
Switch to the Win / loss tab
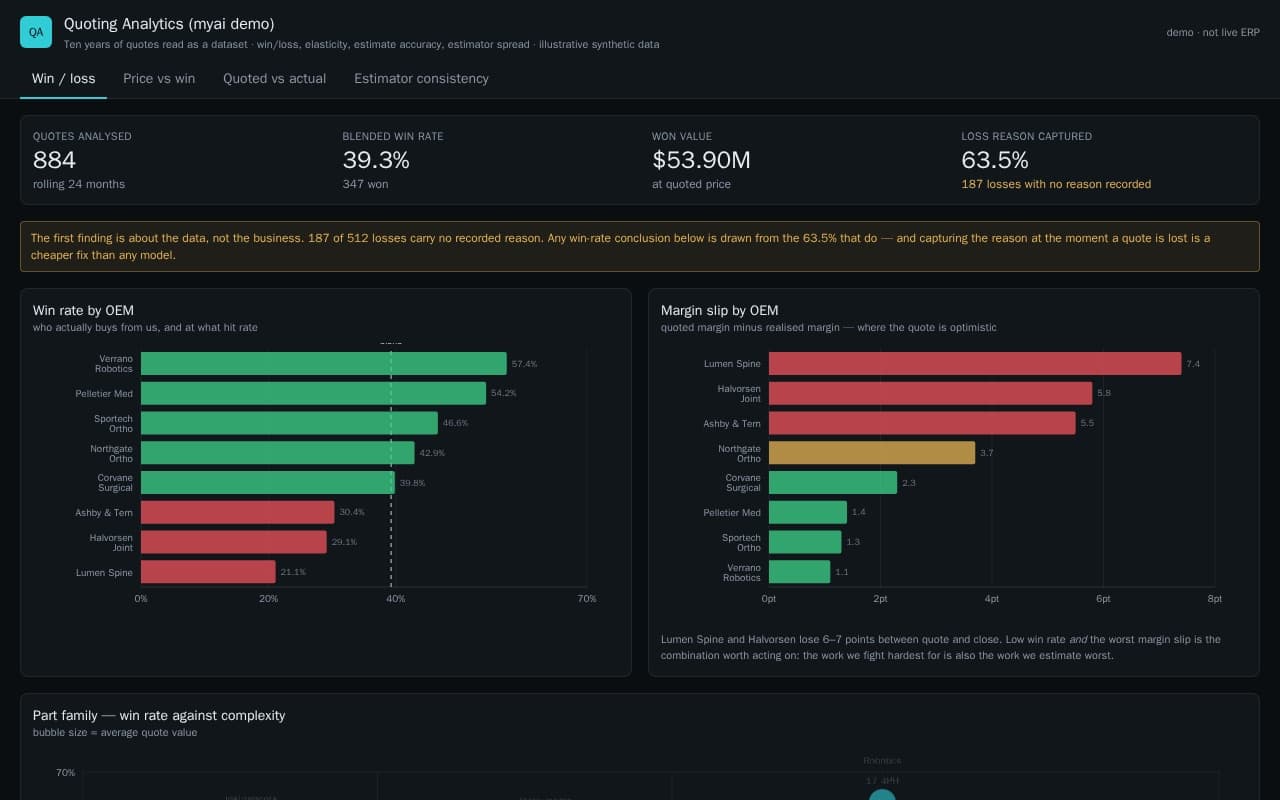(x=63, y=78)
